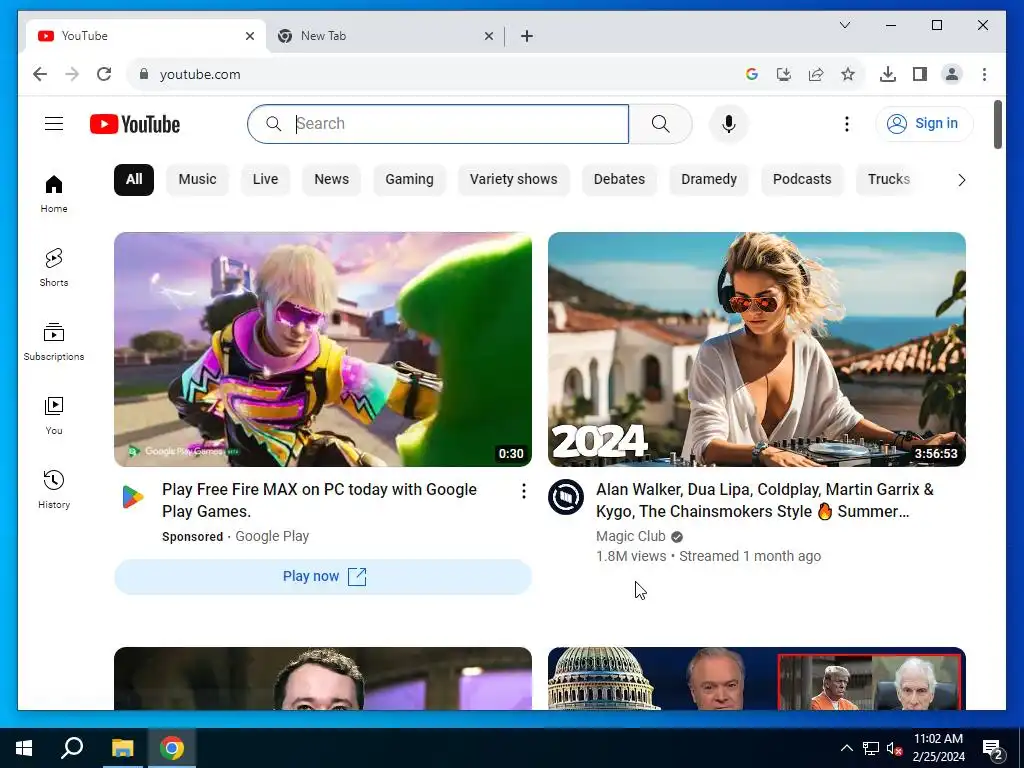Show more category chips with right arrow
Image resolution: width=1024 pixels, height=768 pixels.
click(x=961, y=180)
